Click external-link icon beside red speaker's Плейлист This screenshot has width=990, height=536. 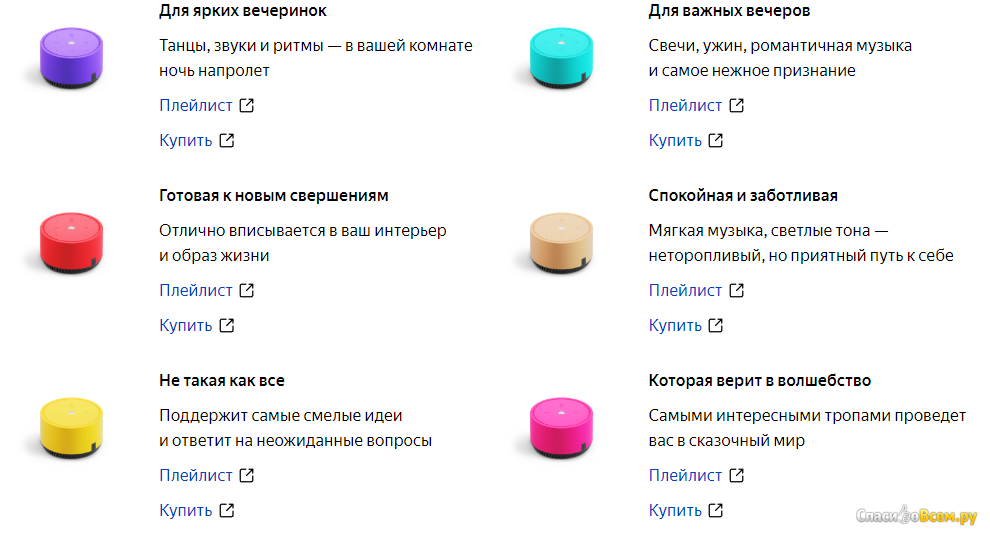[247, 290]
